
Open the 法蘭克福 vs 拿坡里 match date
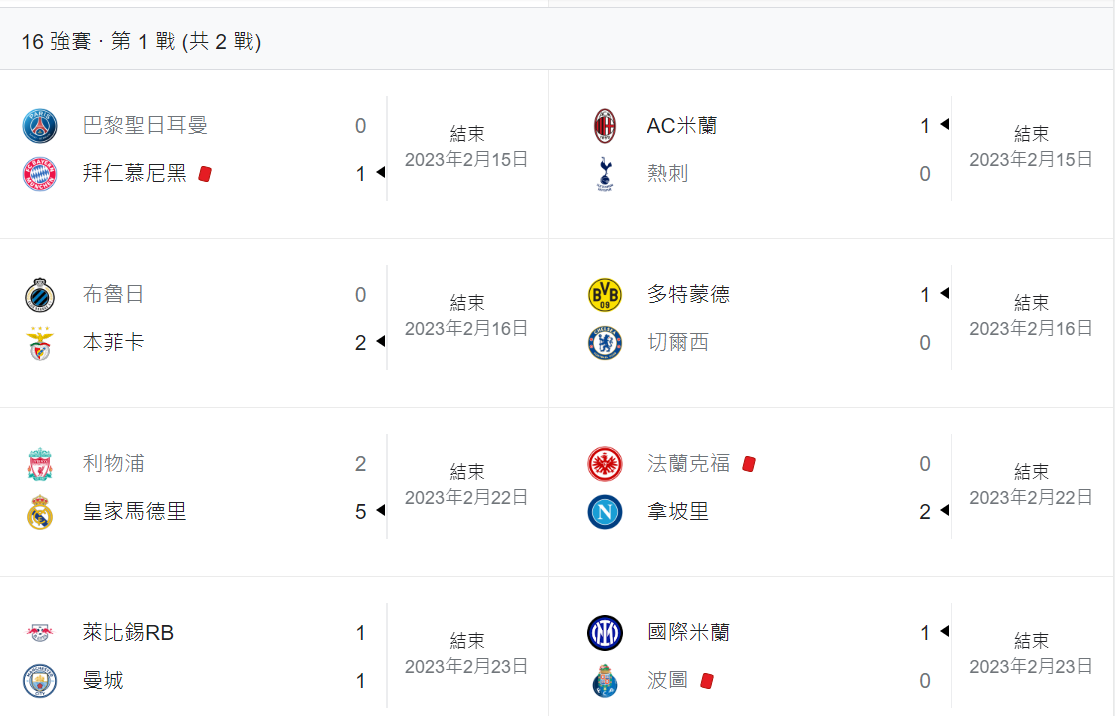click(1031, 497)
